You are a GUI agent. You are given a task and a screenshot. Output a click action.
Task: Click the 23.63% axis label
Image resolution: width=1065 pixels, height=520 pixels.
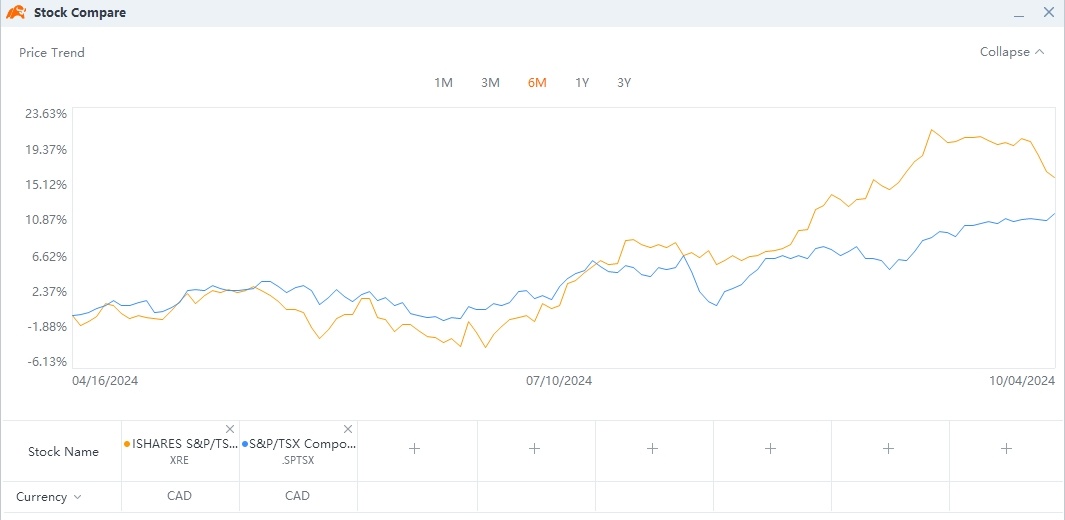(46, 113)
